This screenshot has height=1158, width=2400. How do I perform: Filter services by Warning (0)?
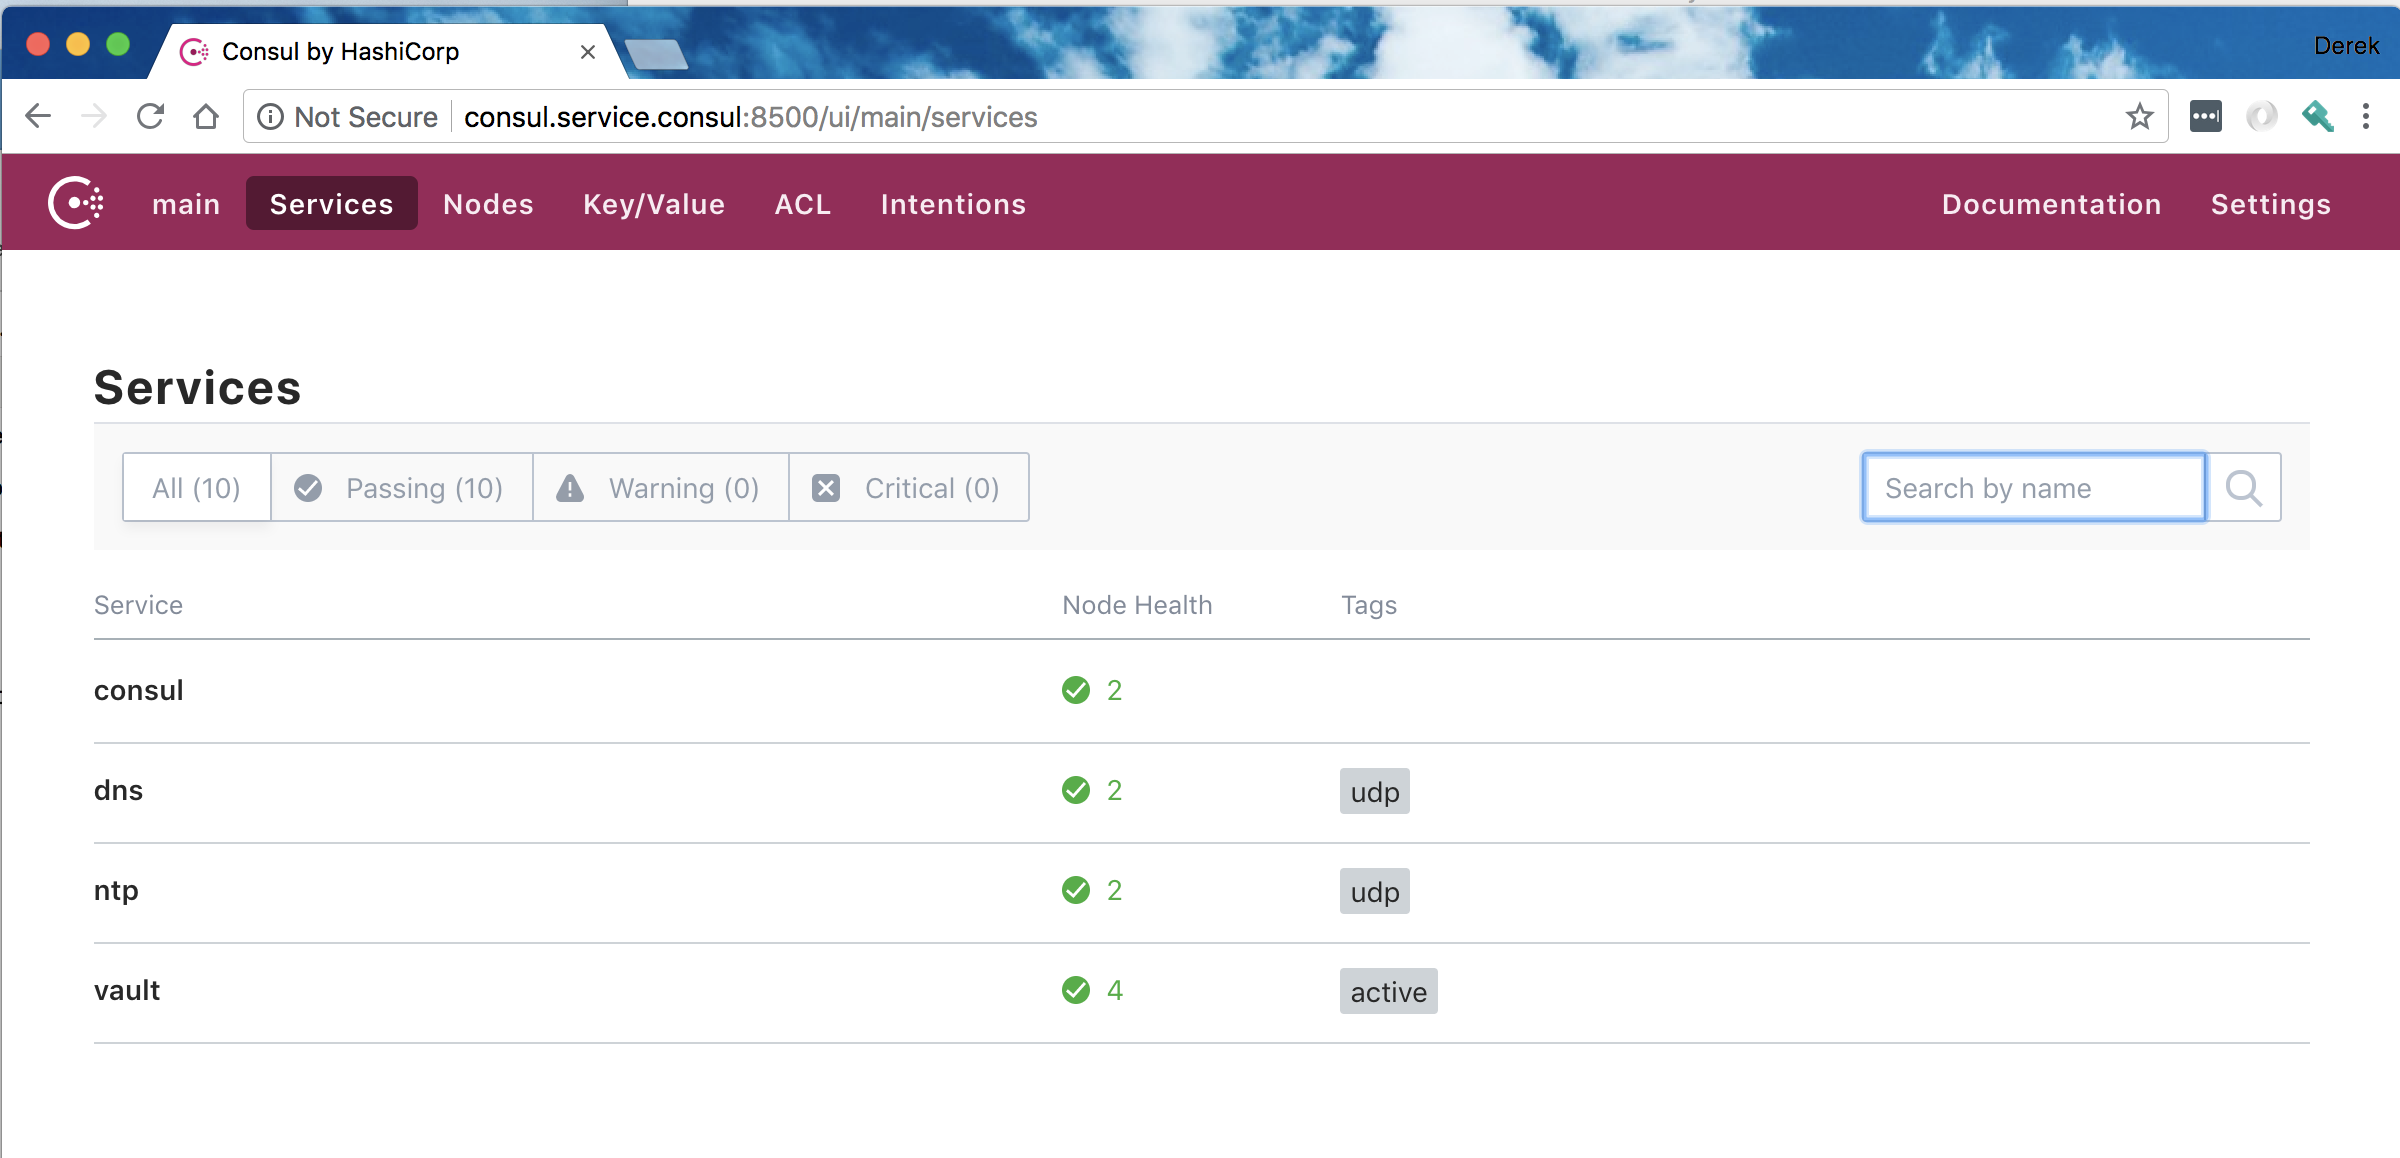click(660, 488)
